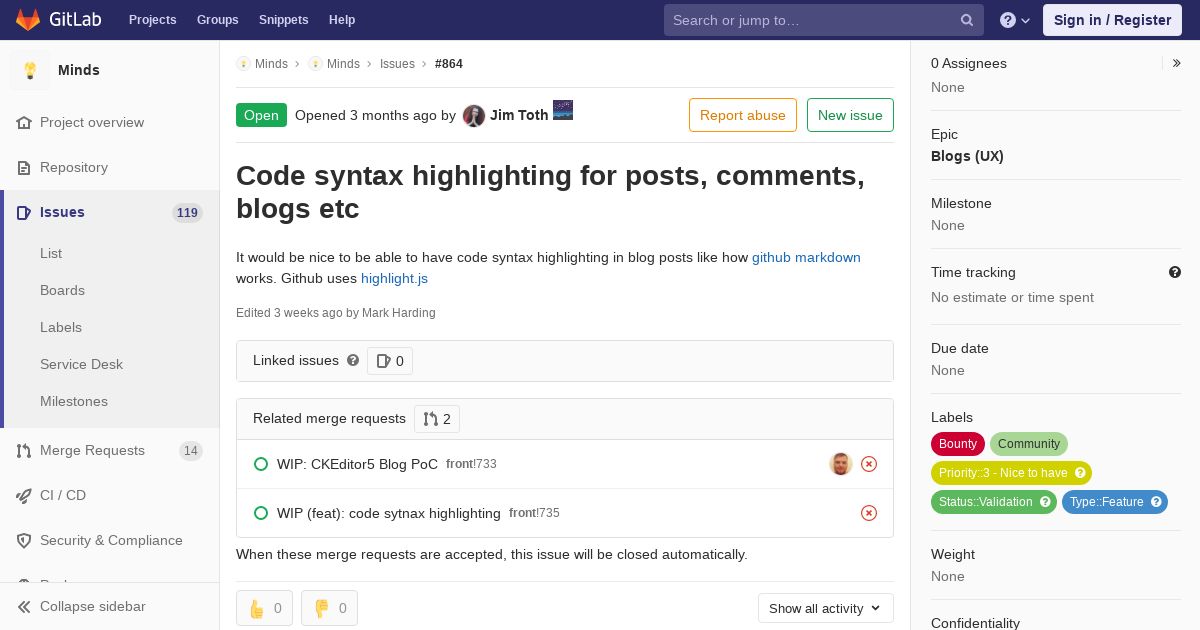Collapse the right sidebar with the chevron
1200x630 pixels.
(x=1177, y=63)
